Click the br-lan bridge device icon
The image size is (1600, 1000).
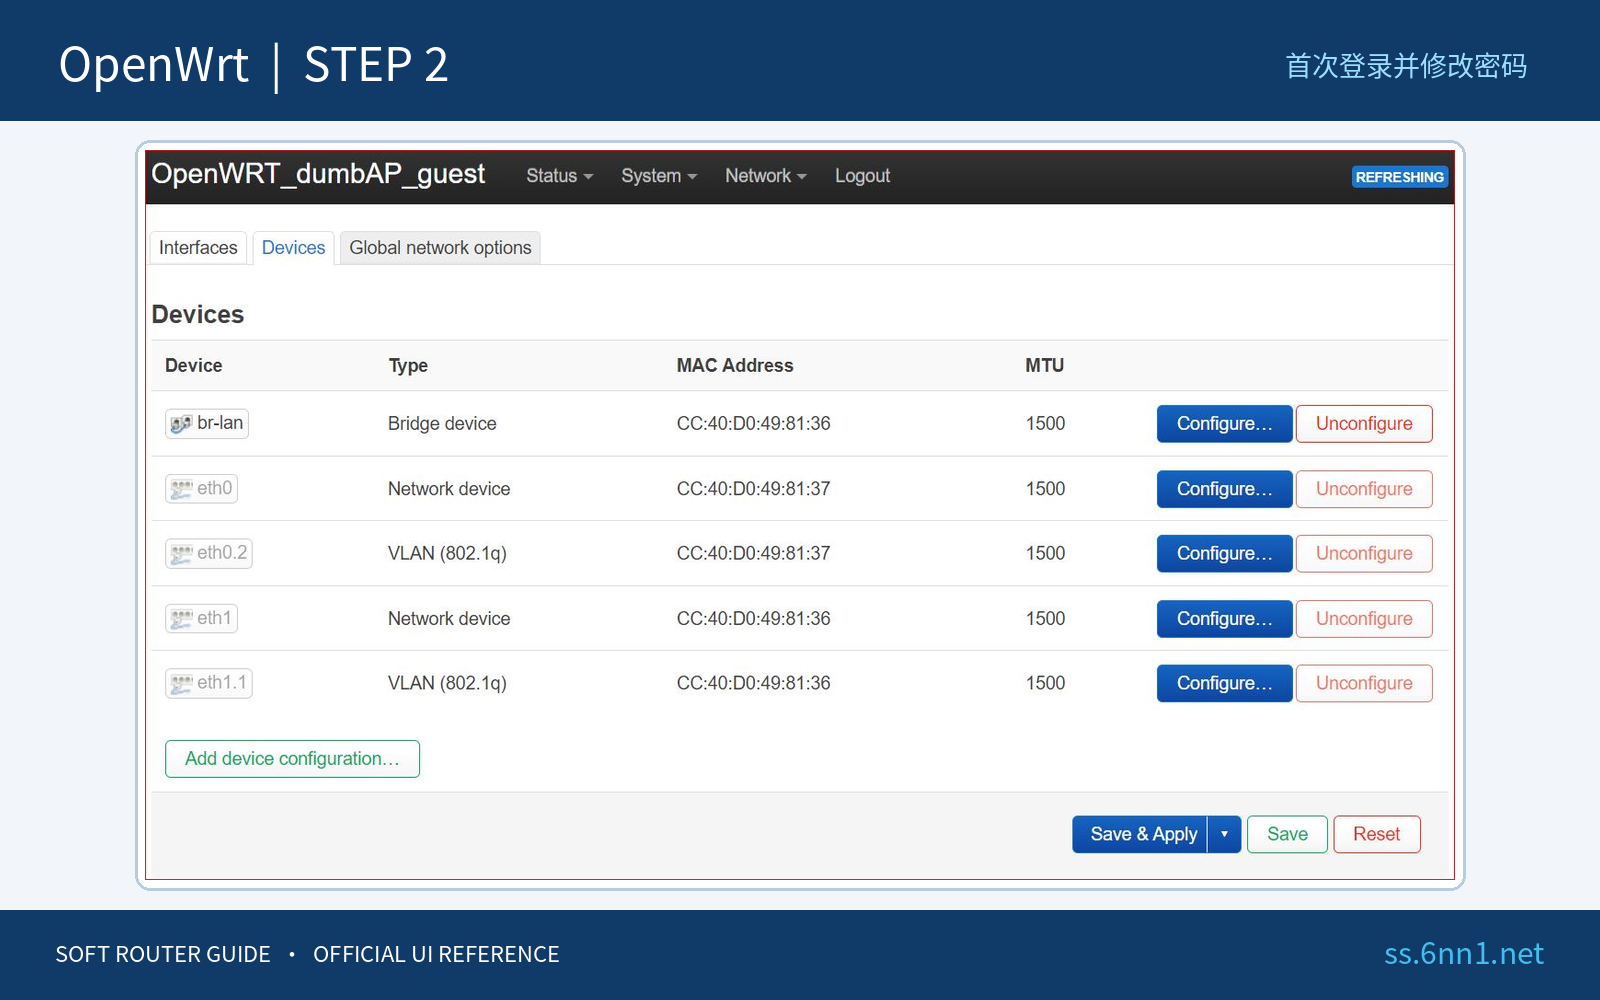coord(181,424)
